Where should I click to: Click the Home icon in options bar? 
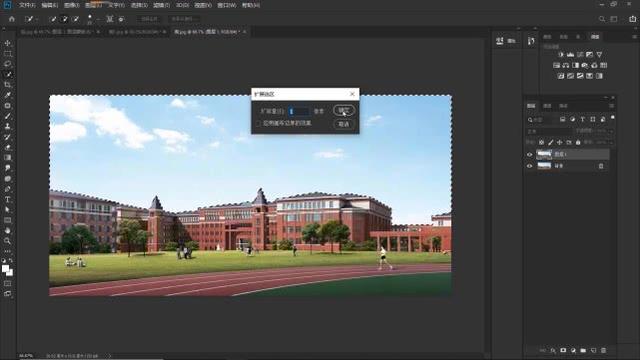pos(11,19)
